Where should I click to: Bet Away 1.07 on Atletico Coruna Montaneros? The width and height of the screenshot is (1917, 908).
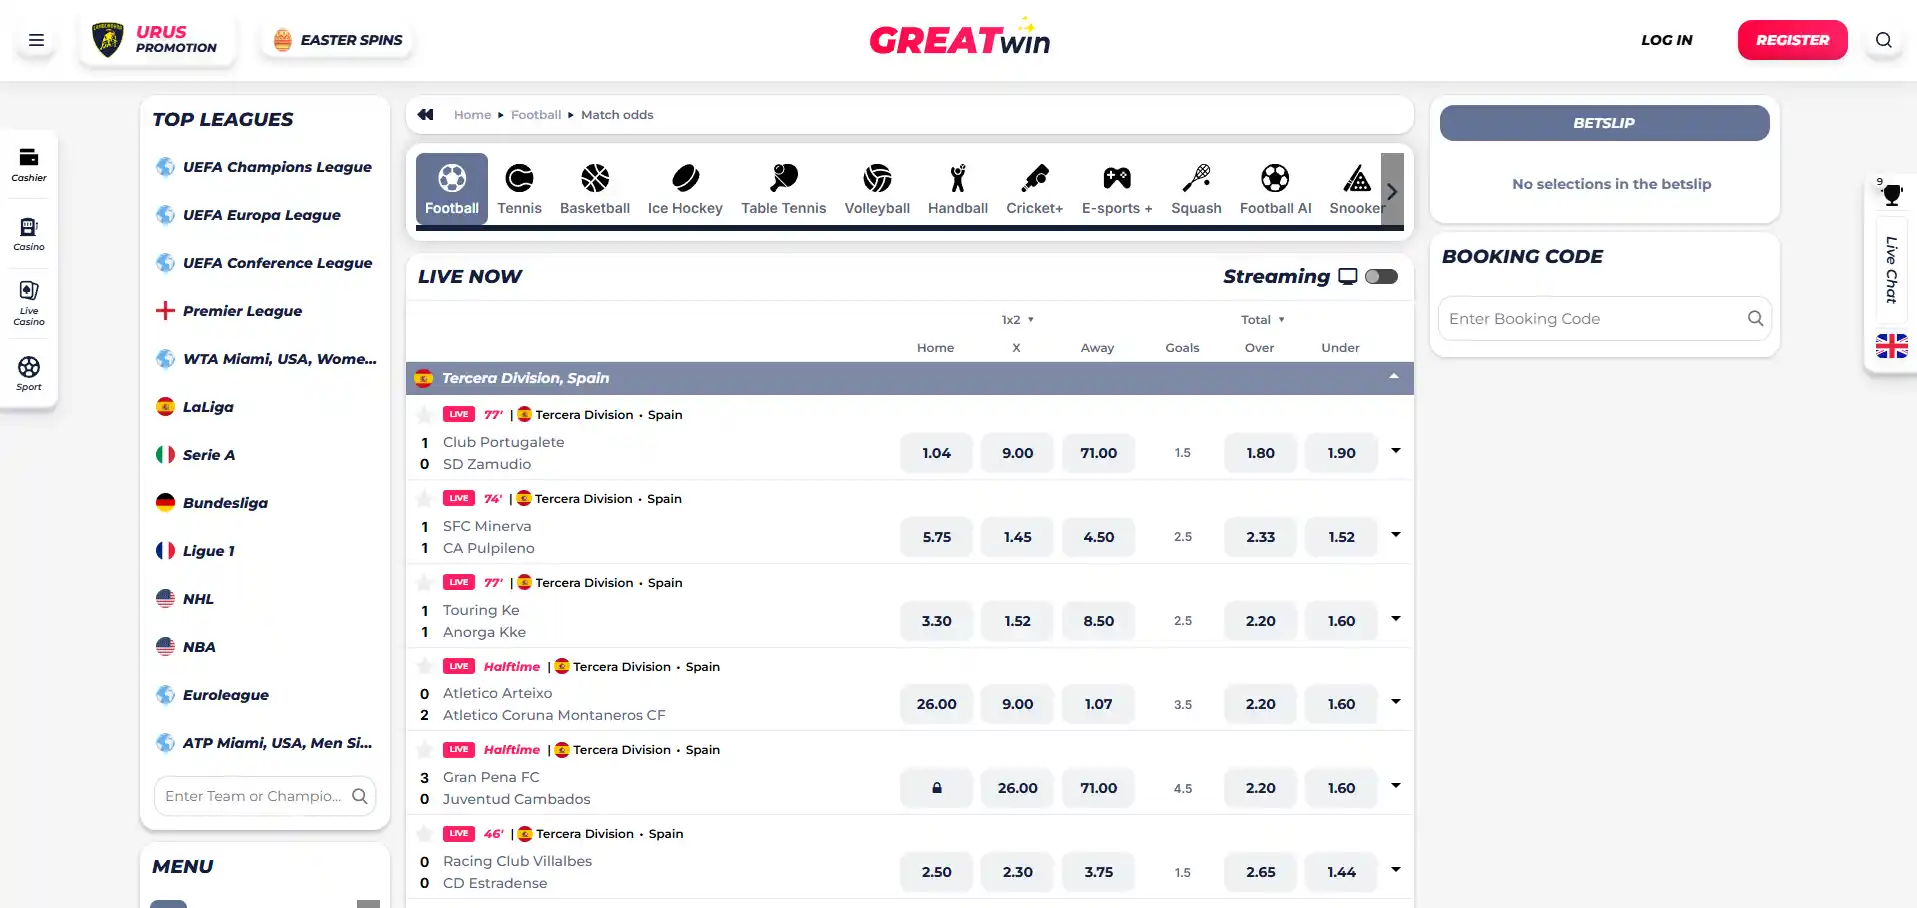click(x=1098, y=704)
